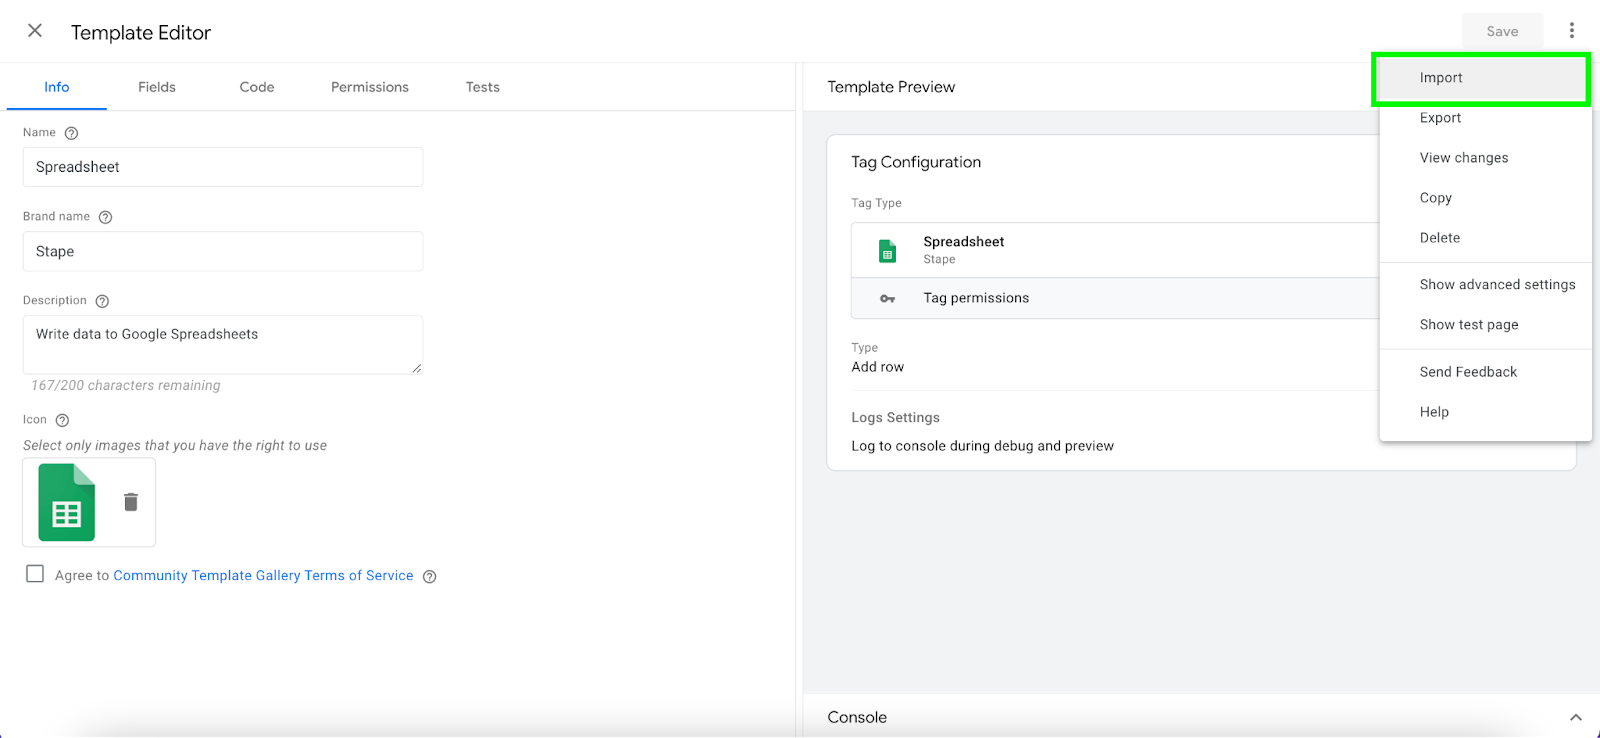Click the key icon in Tag permissions row
The height and width of the screenshot is (738, 1600).
pyautogui.click(x=887, y=299)
